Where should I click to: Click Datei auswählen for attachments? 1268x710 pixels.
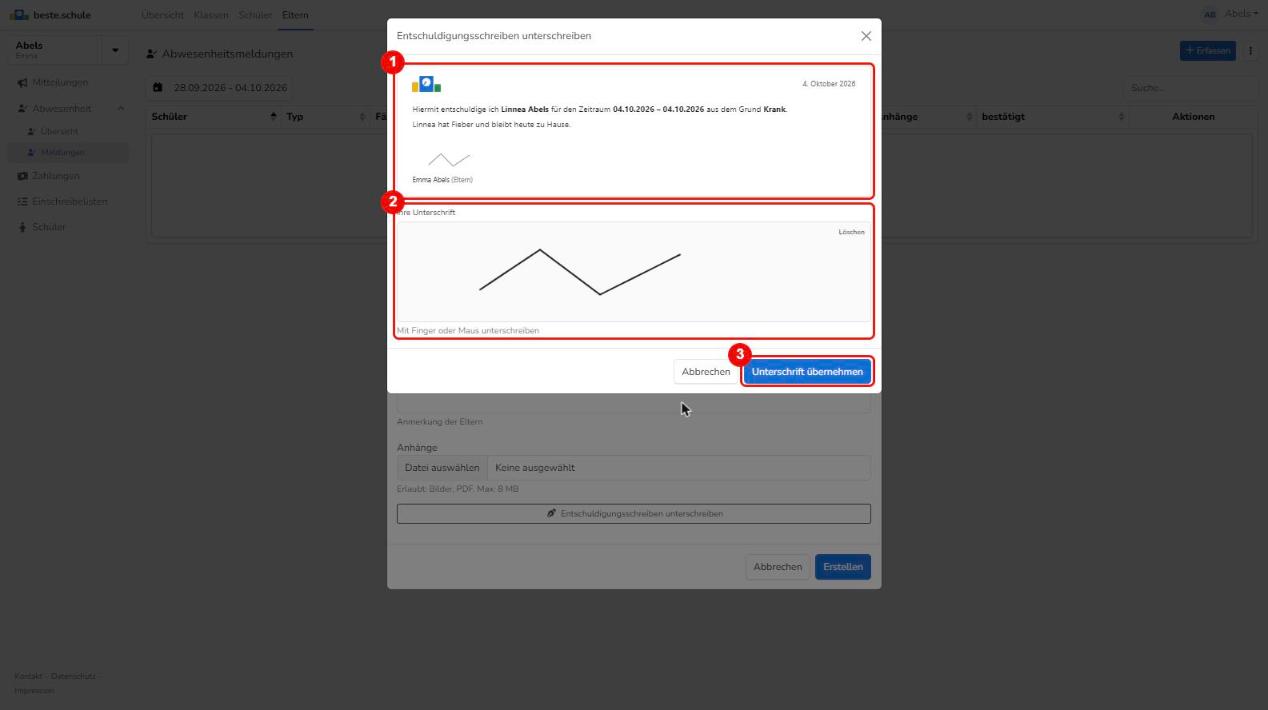(442, 468)
